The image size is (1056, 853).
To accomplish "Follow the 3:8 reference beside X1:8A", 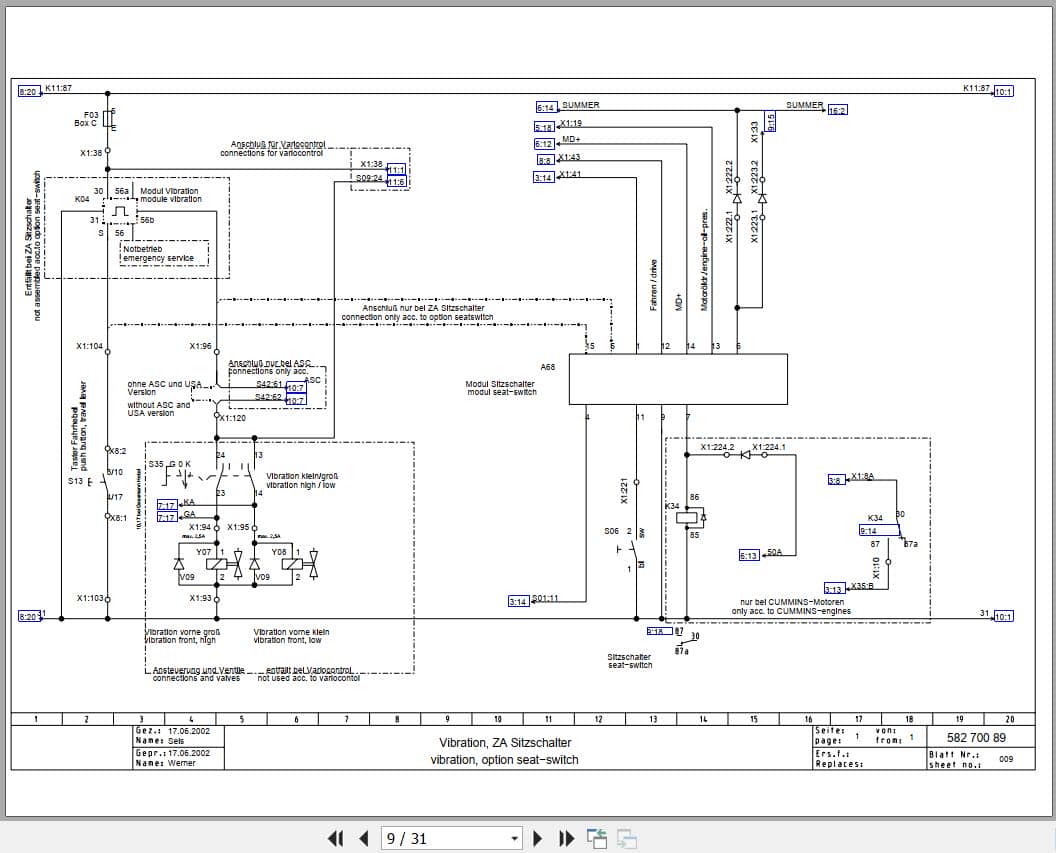I will 836,479.
